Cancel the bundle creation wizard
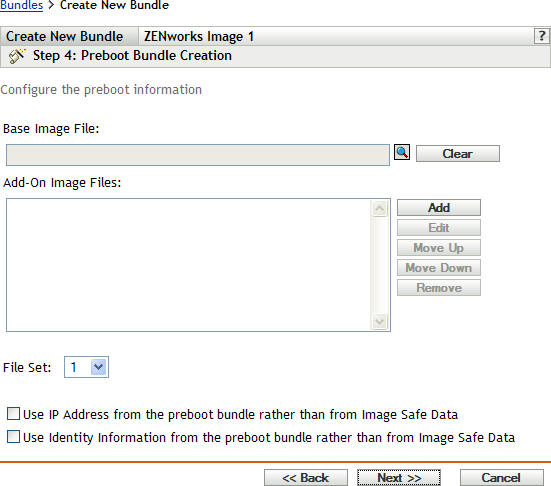 501,478
